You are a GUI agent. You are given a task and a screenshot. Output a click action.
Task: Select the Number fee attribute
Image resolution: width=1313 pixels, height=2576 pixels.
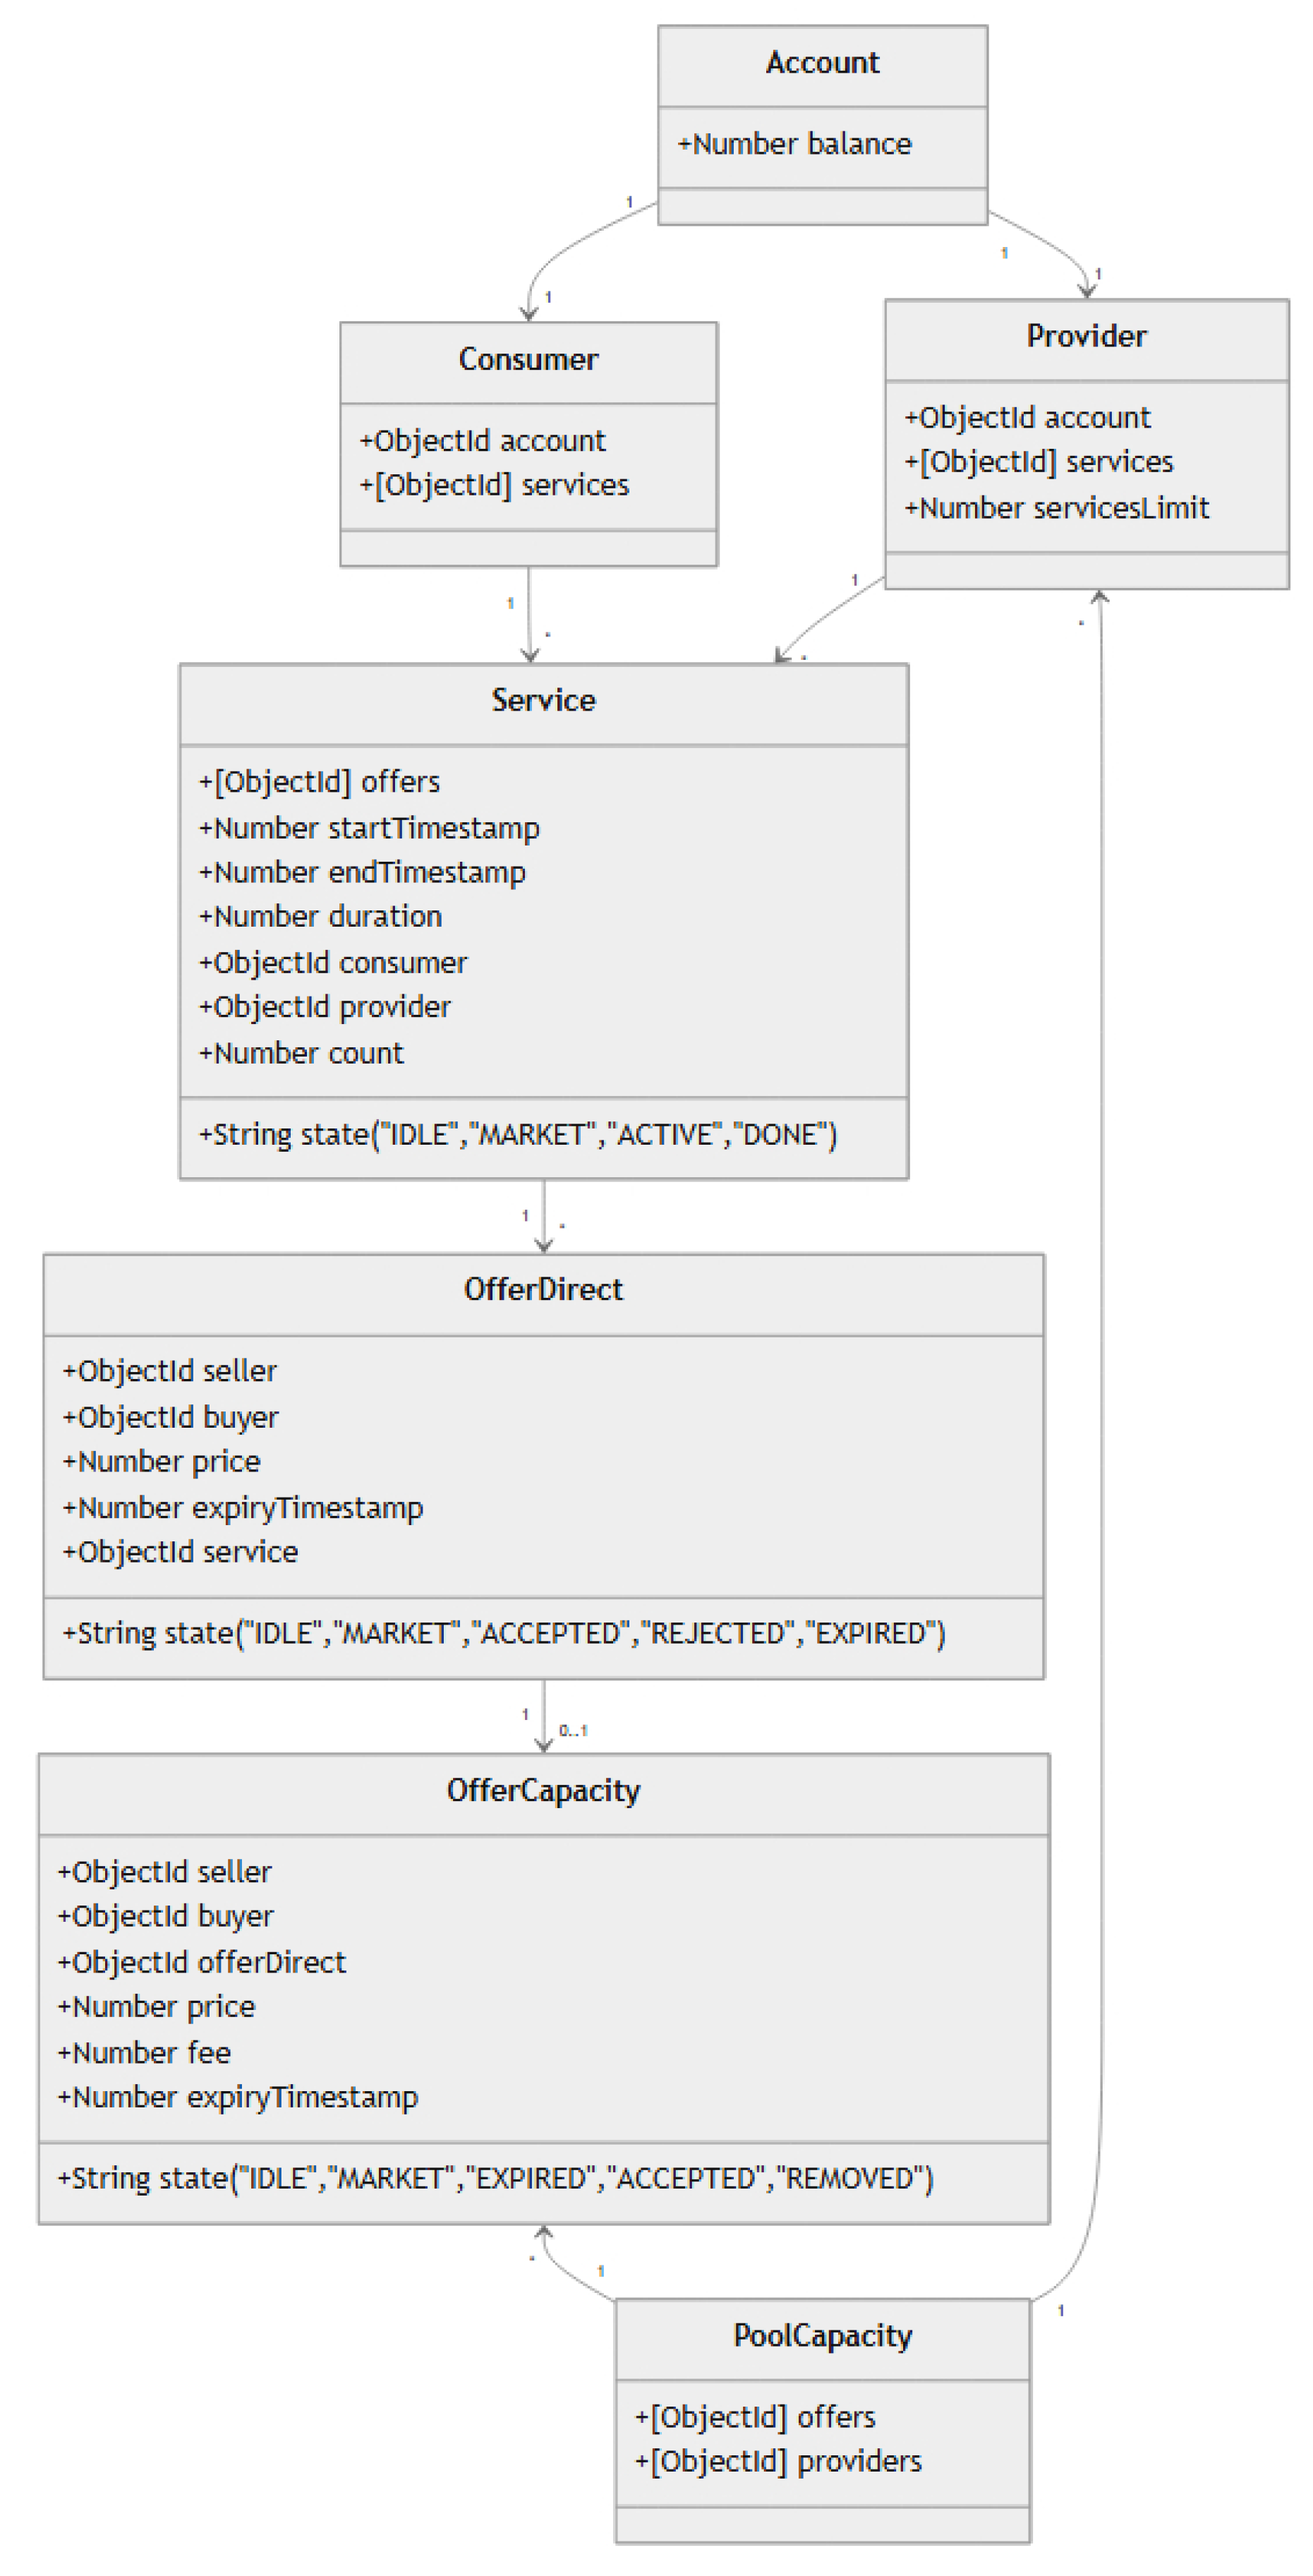coord(144,2053)
